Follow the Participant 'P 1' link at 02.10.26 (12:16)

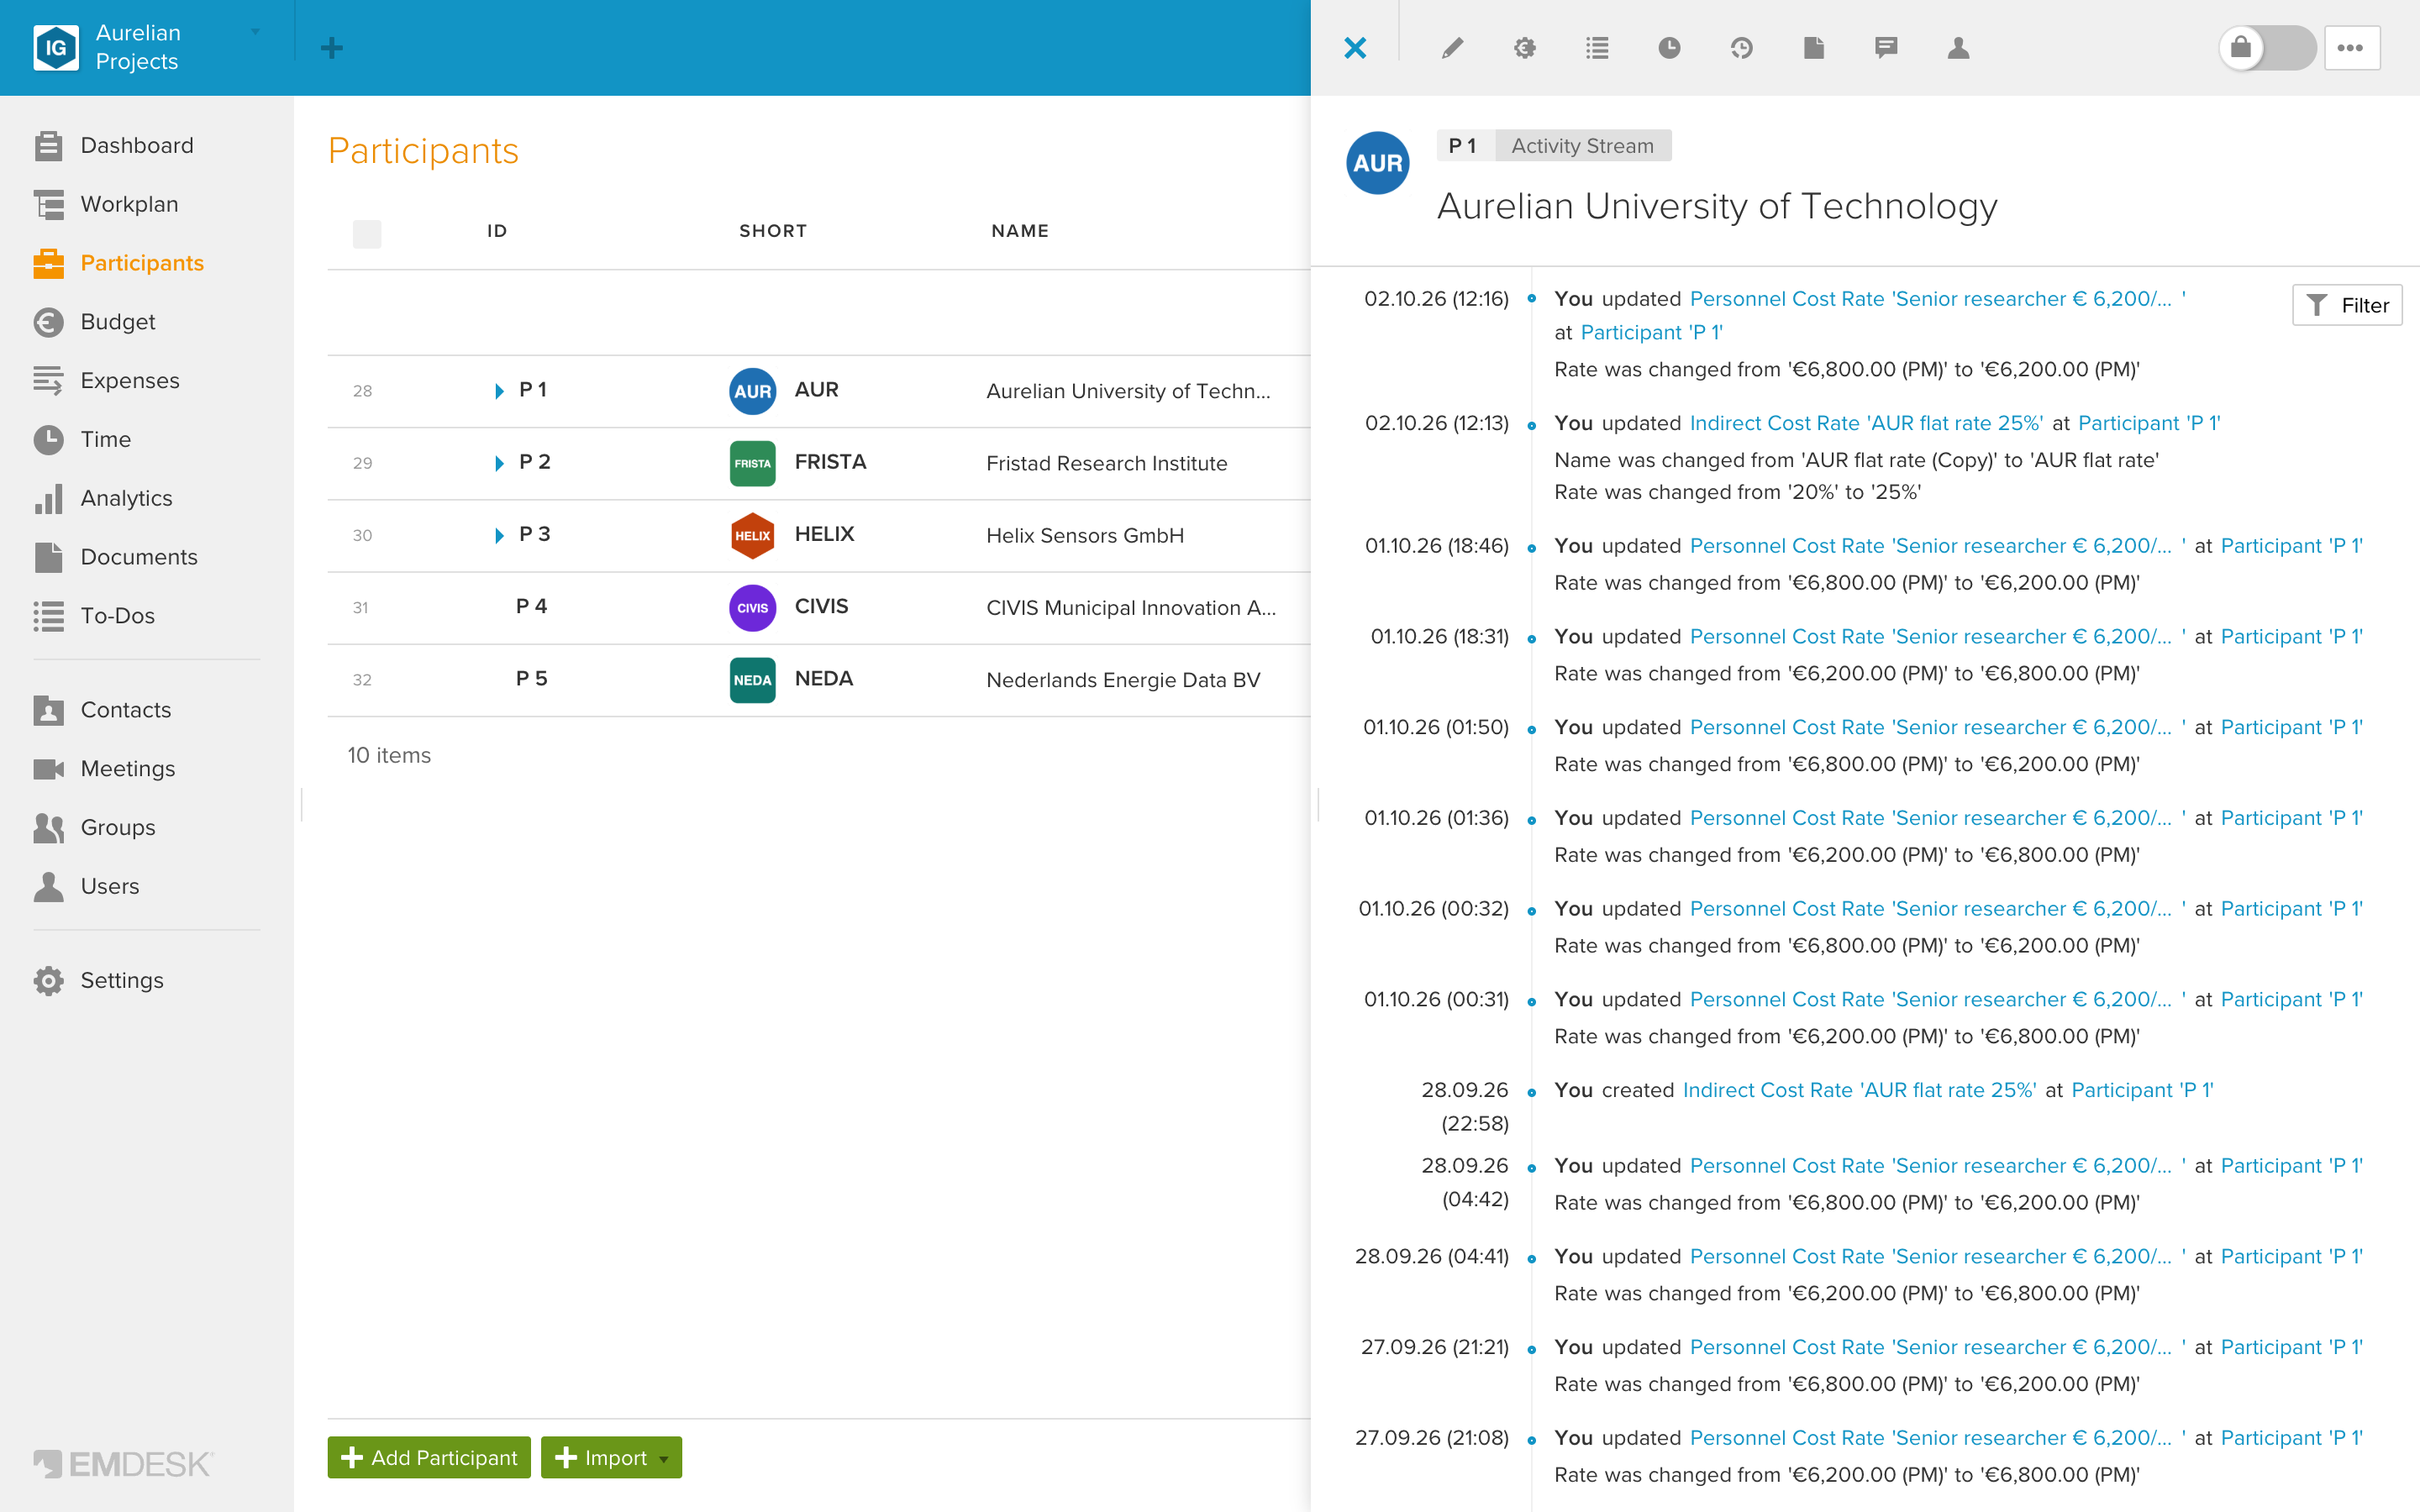click(x=1651, y=332)
